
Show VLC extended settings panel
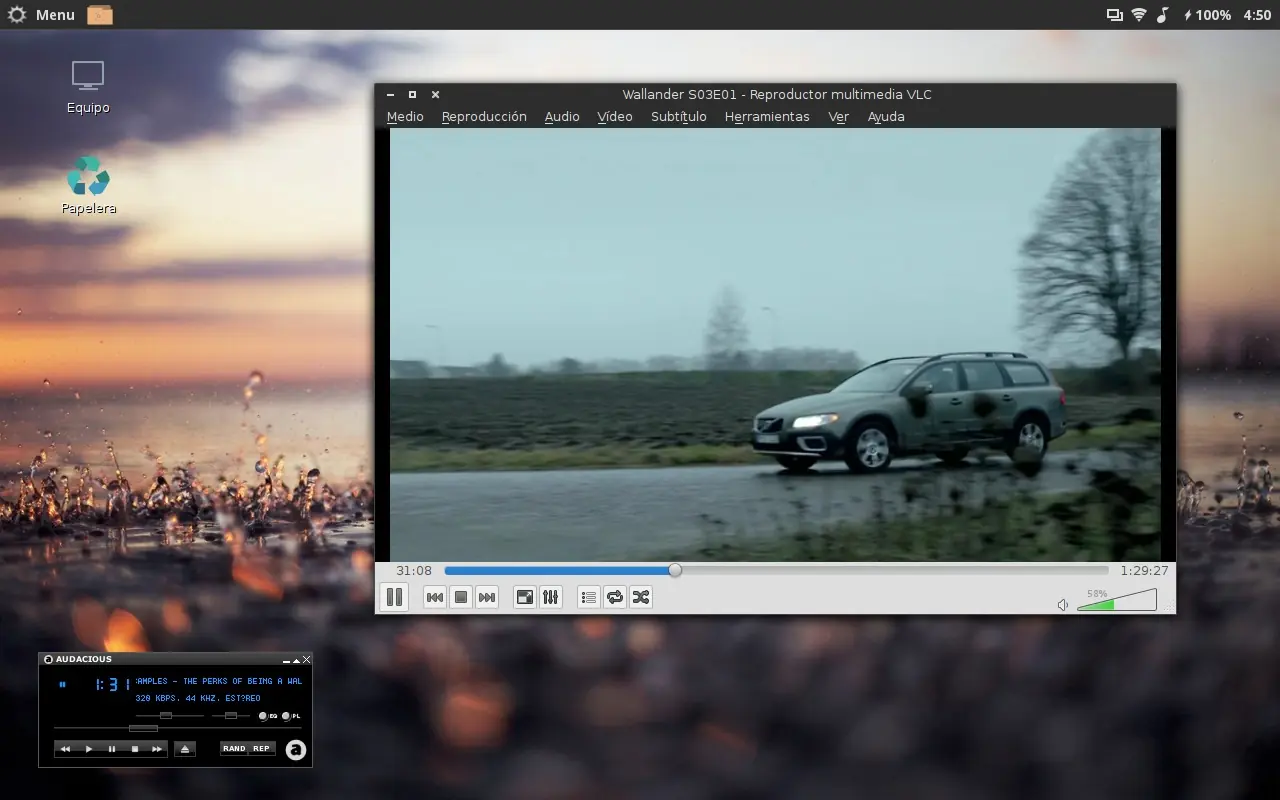(x=551, y=598)
